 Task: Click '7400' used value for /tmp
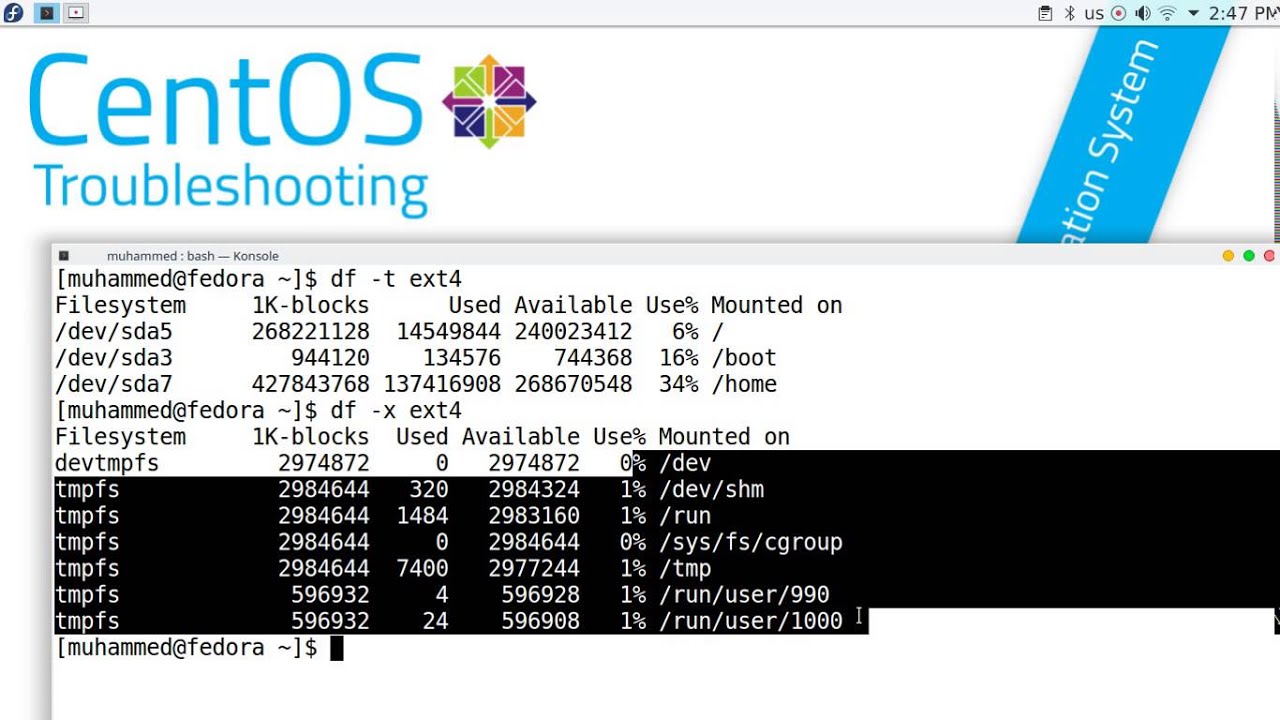coord(422,569)
